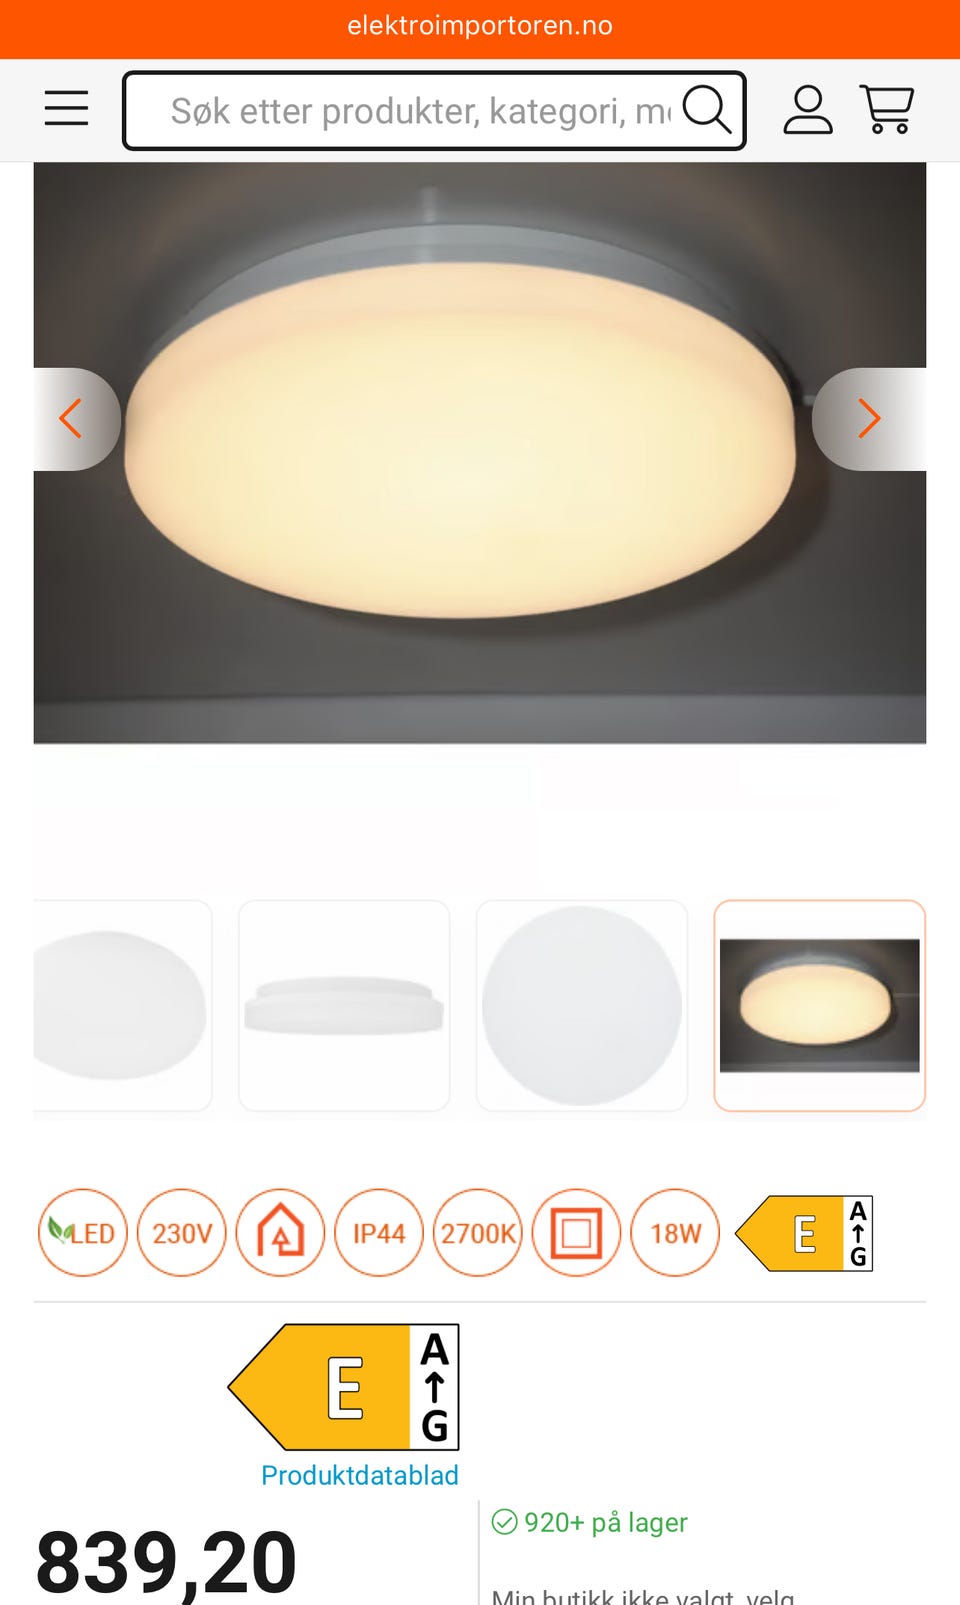Click the LED feature badge
This screenshot has width=960, height=1605.
(x=83, y=1232)
